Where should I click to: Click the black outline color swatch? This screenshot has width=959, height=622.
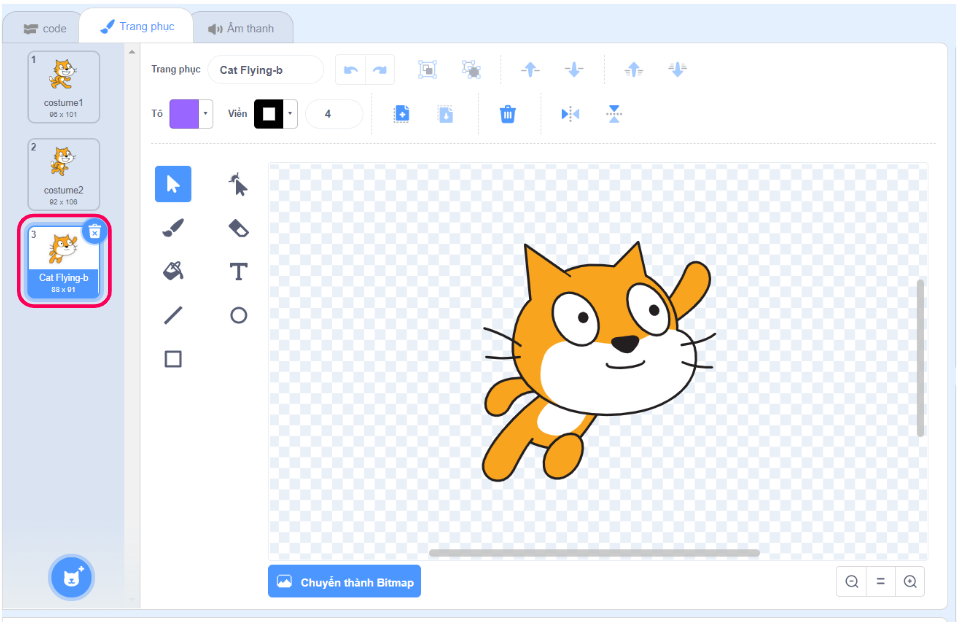[268, 114]
